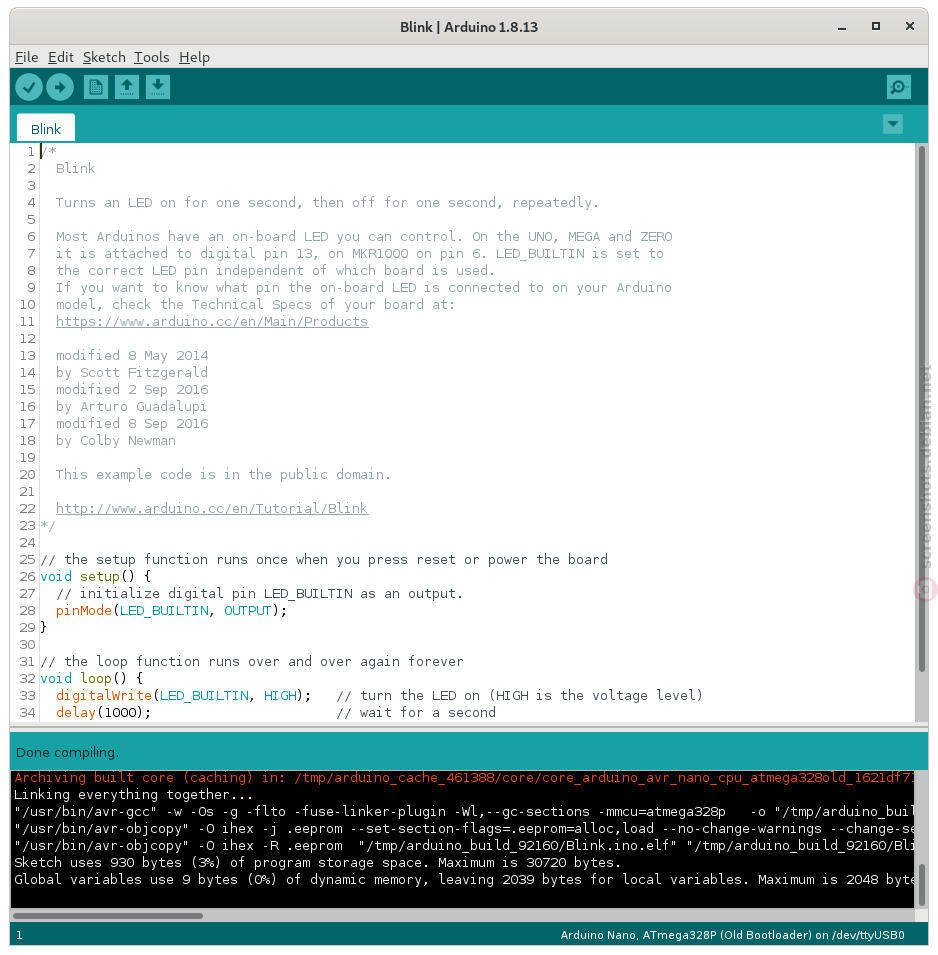Screen dimensions: 938x955
Task: Click the orange 'Archiving built core' console line
Action: 464,778
